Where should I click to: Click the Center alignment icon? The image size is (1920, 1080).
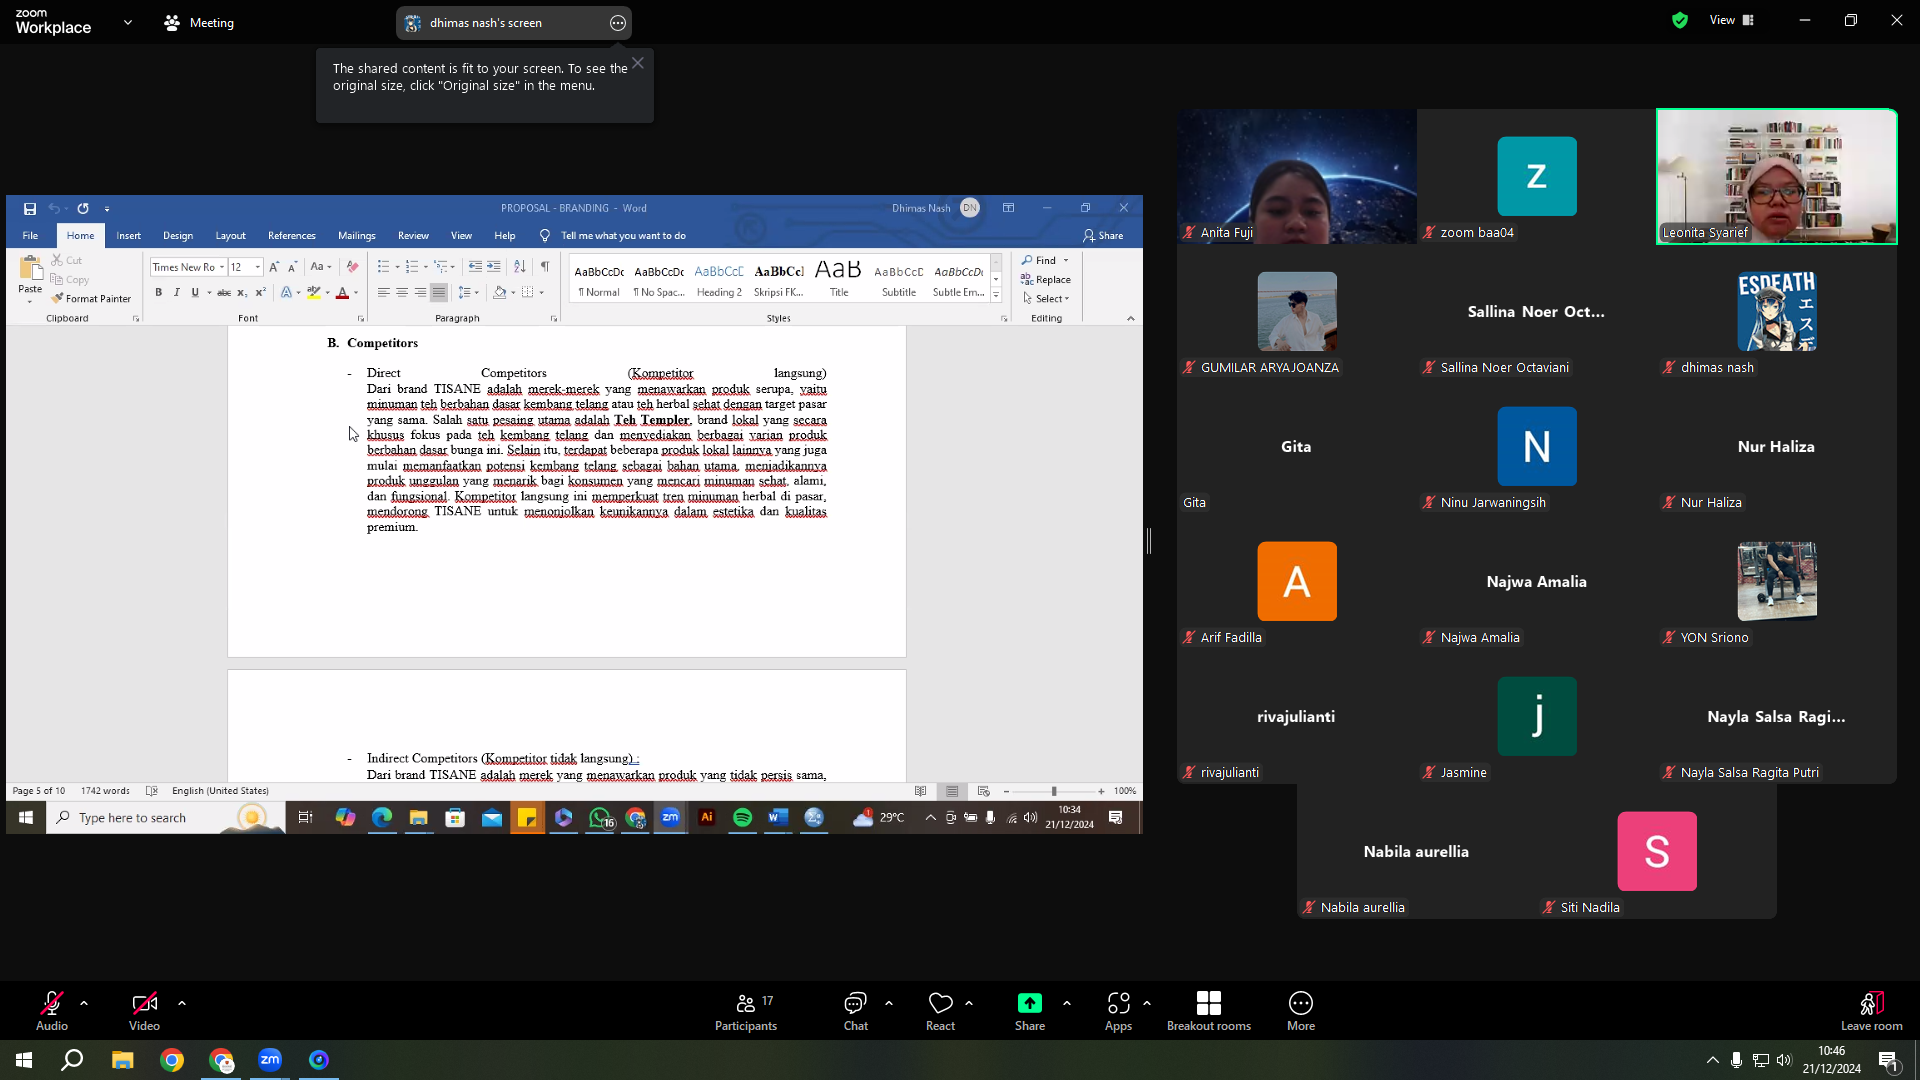(402, 292)
